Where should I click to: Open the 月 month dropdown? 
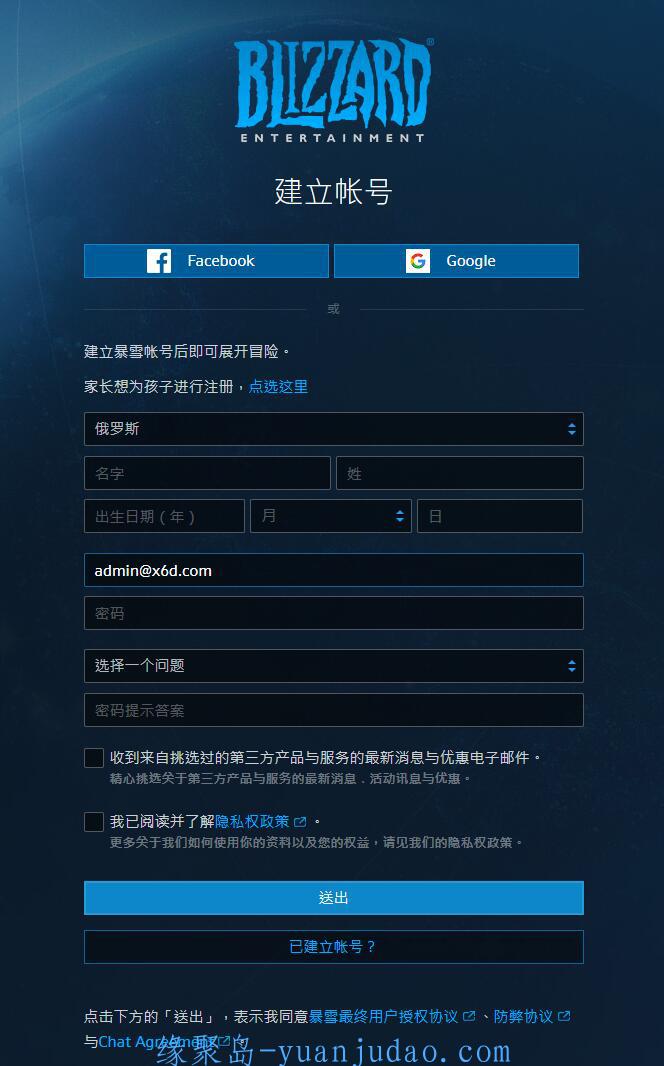331,516
